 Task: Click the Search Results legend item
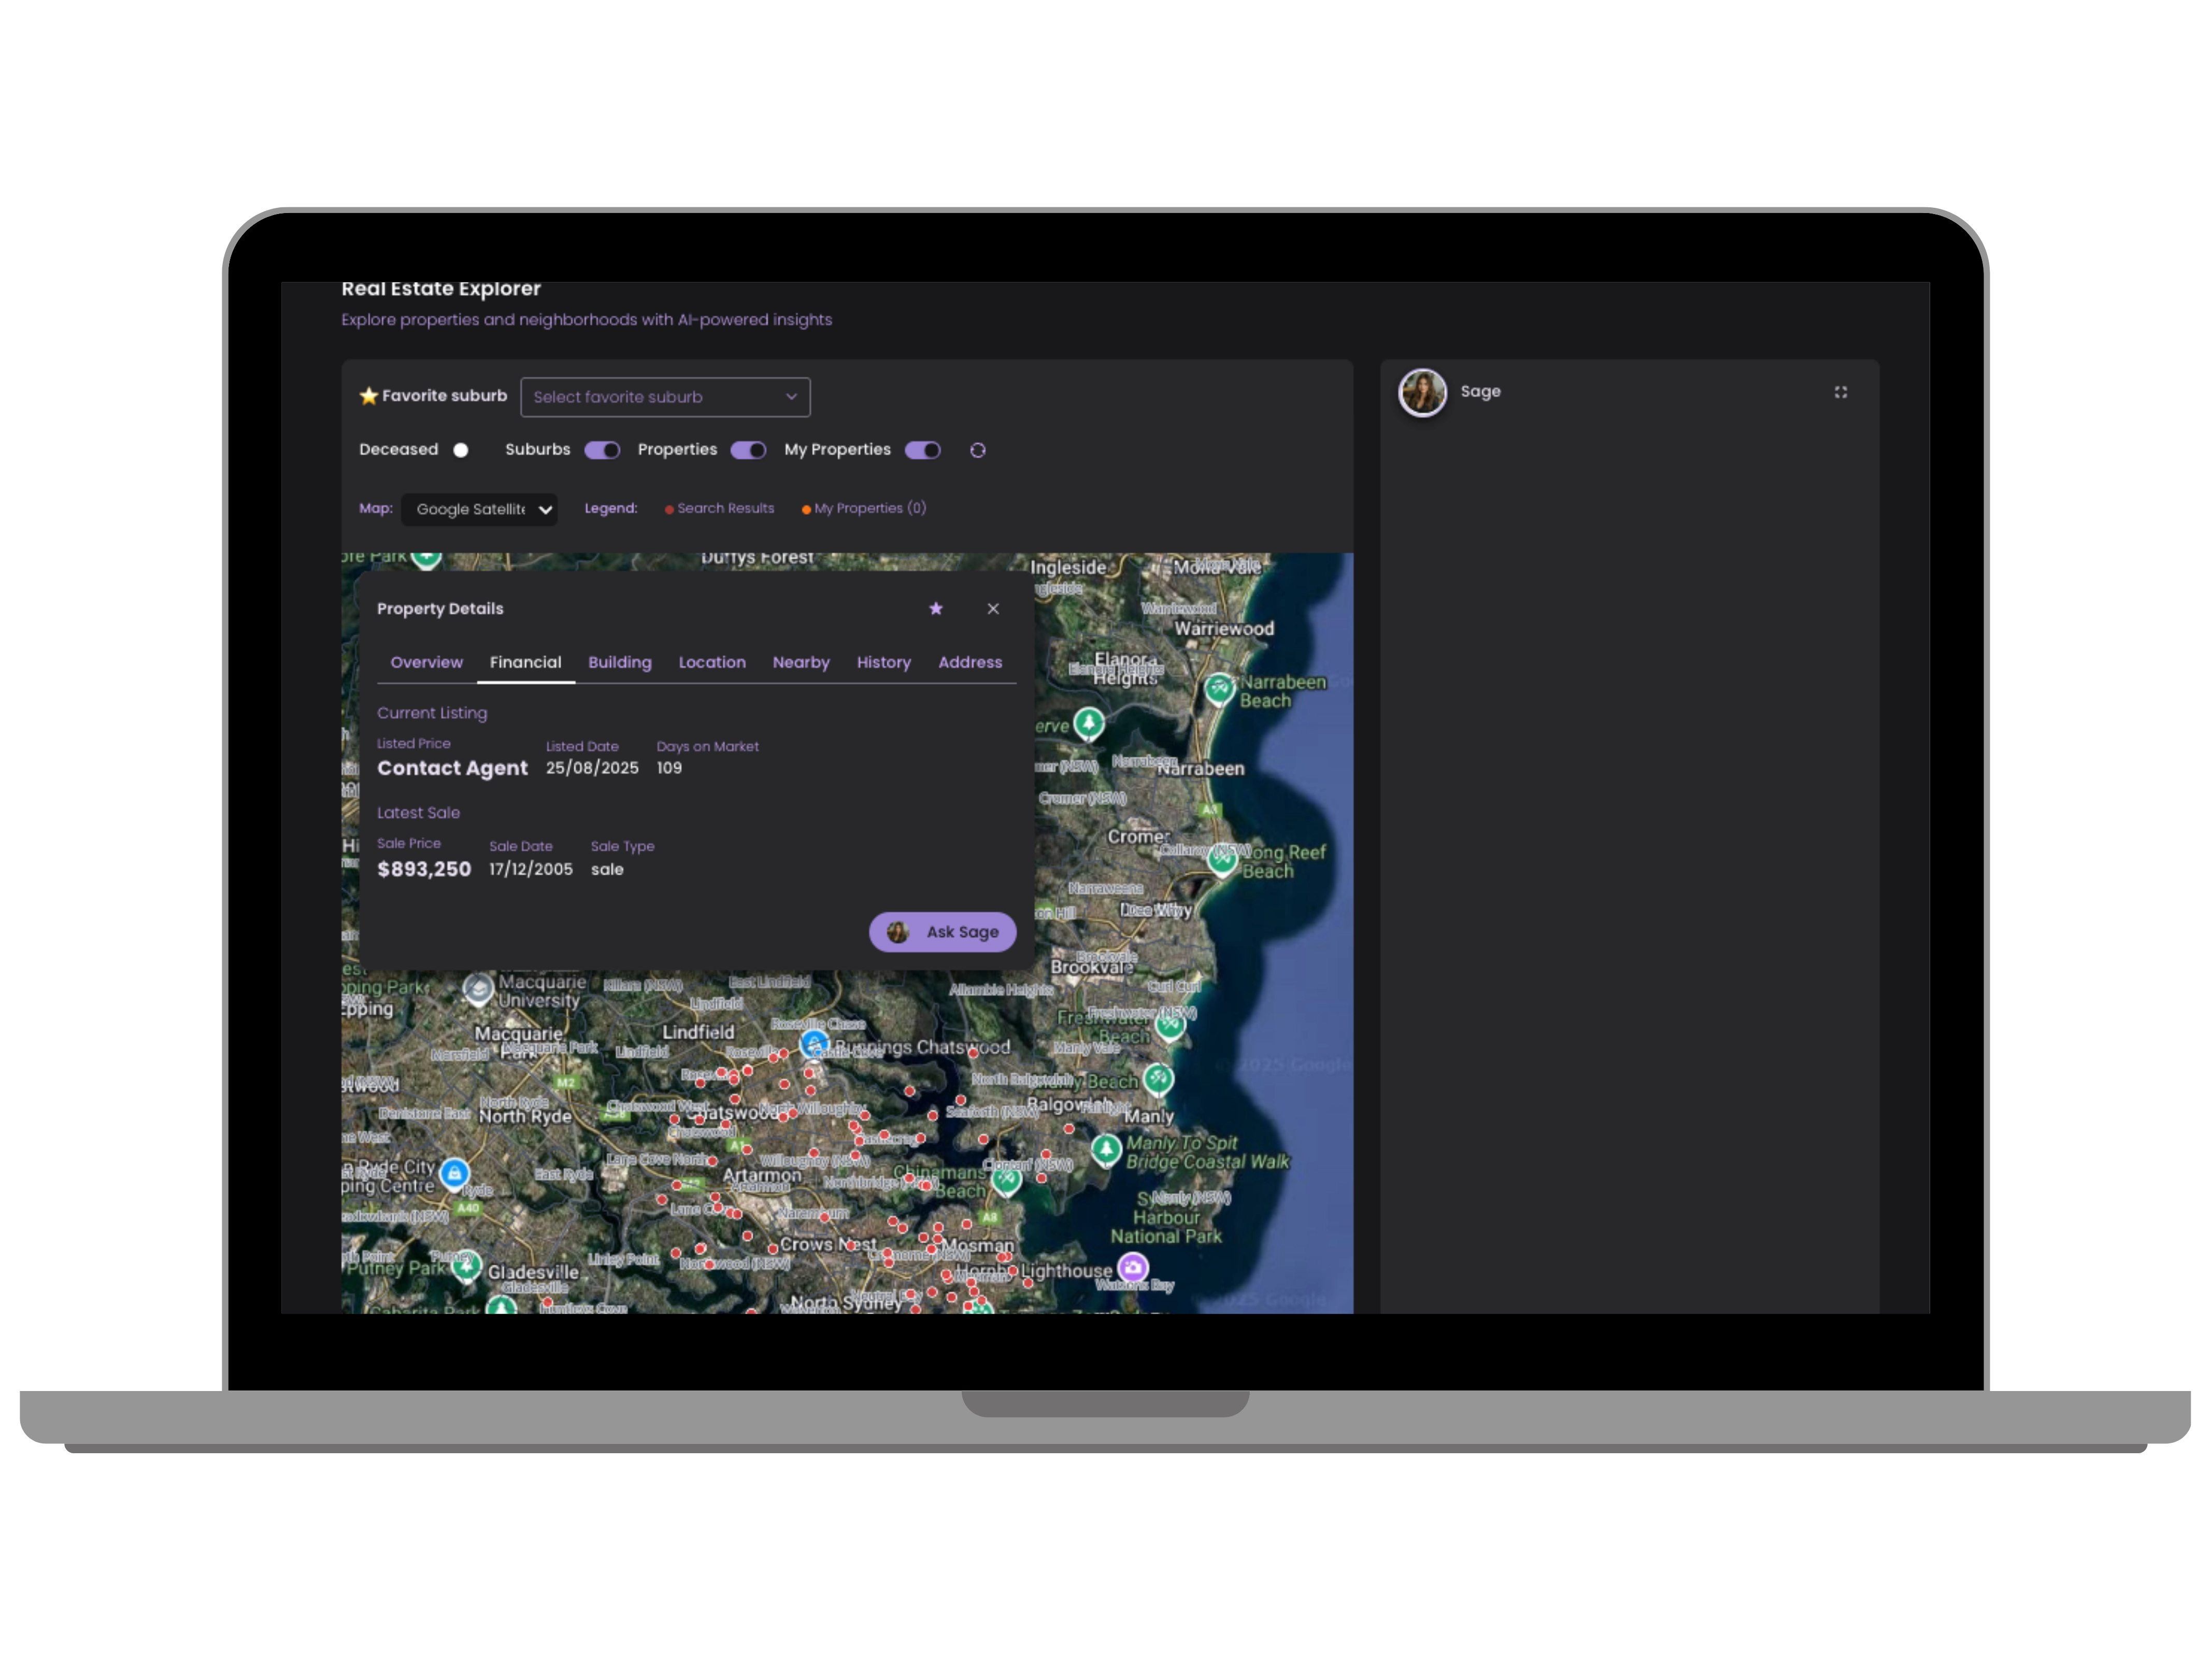click(x=719, y=508)
